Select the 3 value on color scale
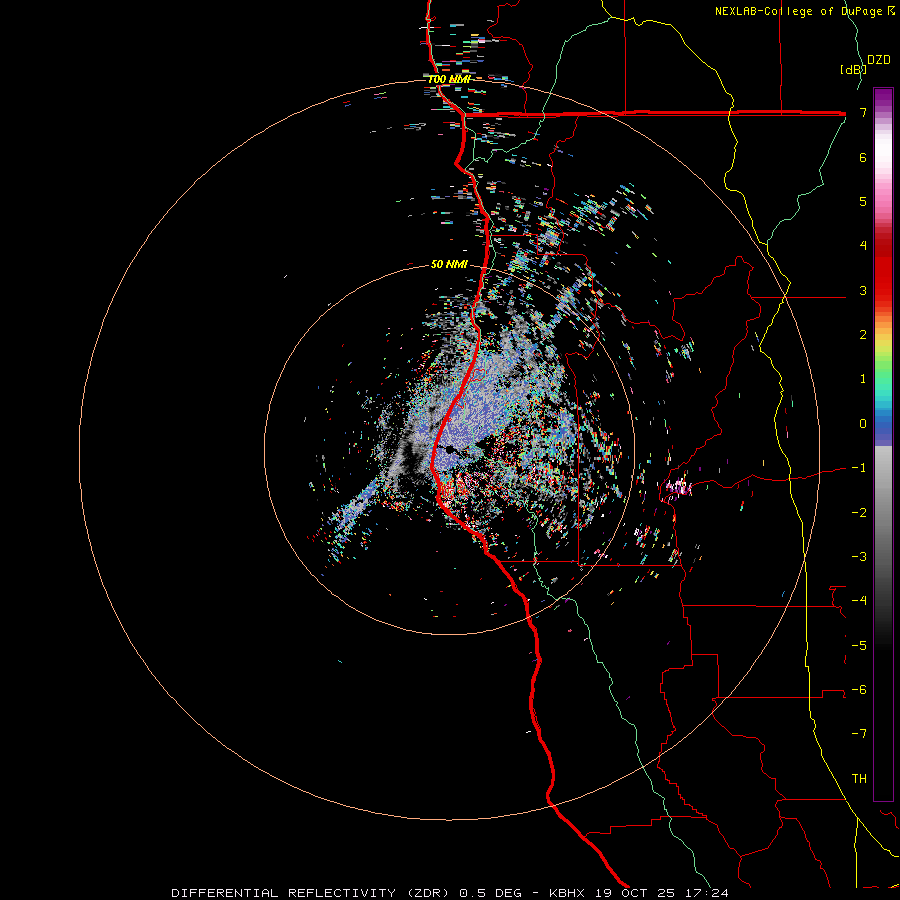This screenshot has height=900, width=900. 863,290
